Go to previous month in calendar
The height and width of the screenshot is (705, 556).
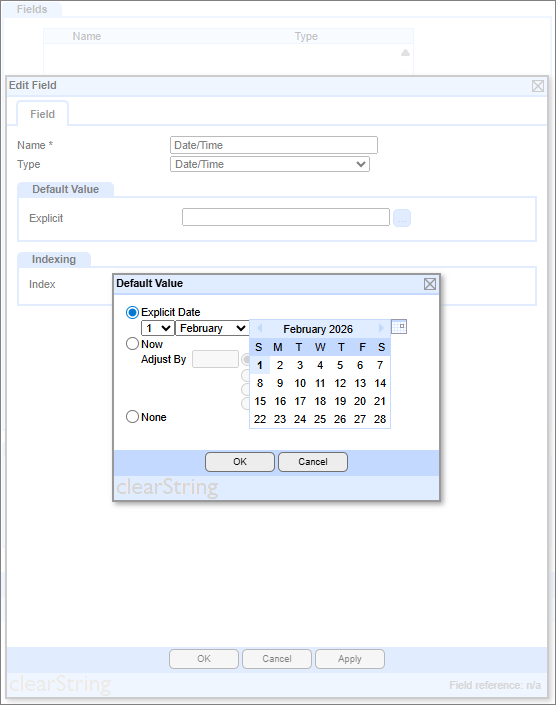tap(259, 328)
